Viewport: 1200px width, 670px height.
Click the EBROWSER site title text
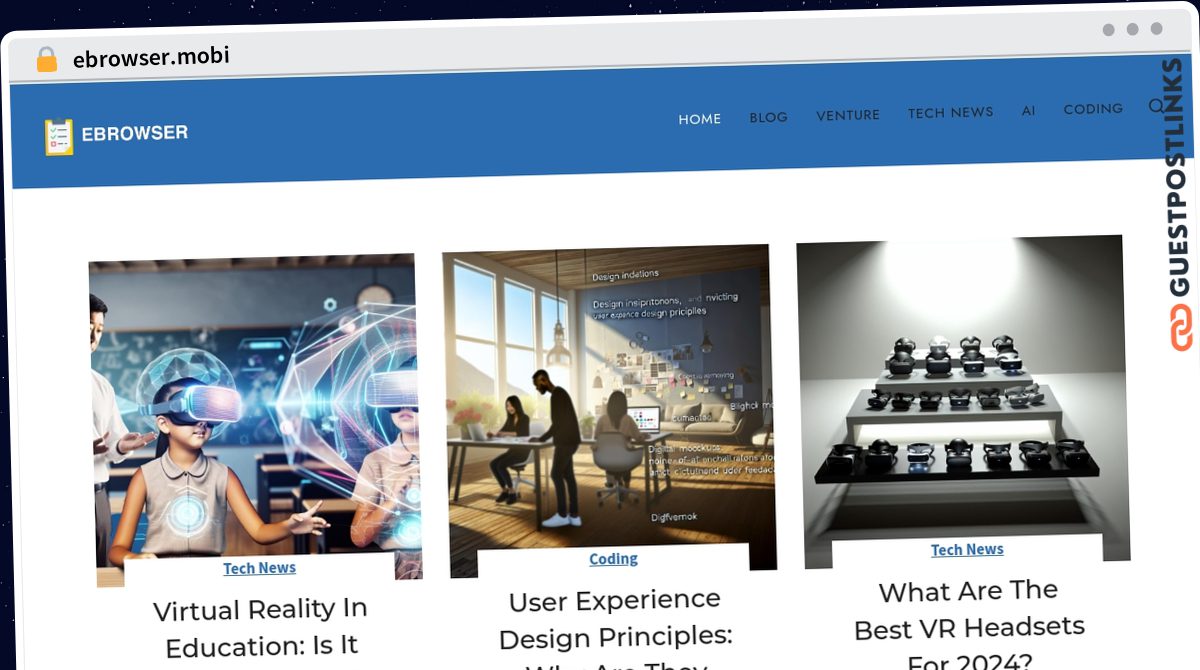pyautogui.click(x=135, y=133)
